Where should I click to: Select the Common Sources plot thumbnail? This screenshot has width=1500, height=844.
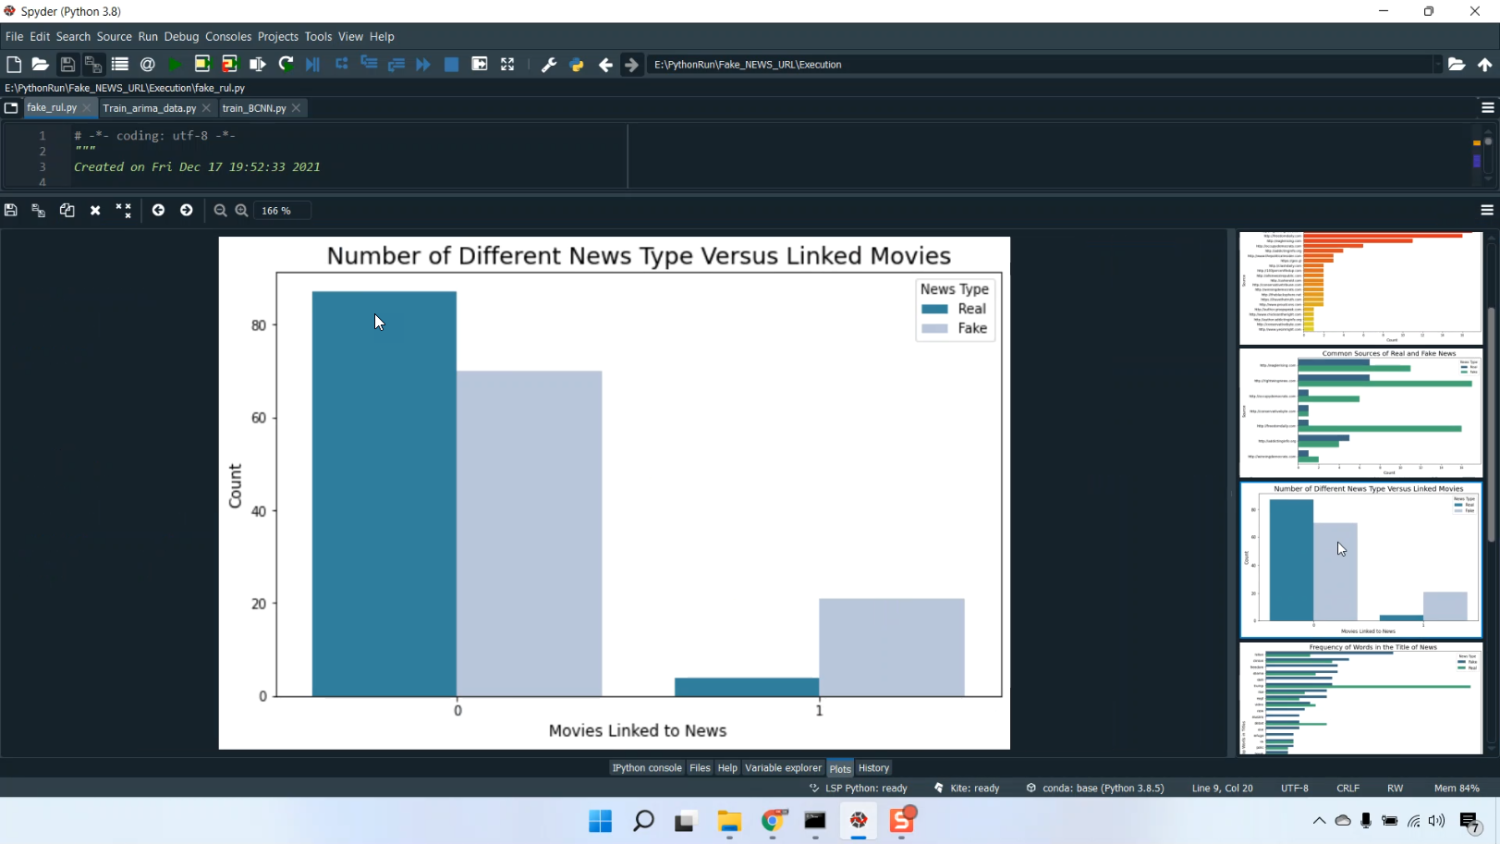[1360, 412]
